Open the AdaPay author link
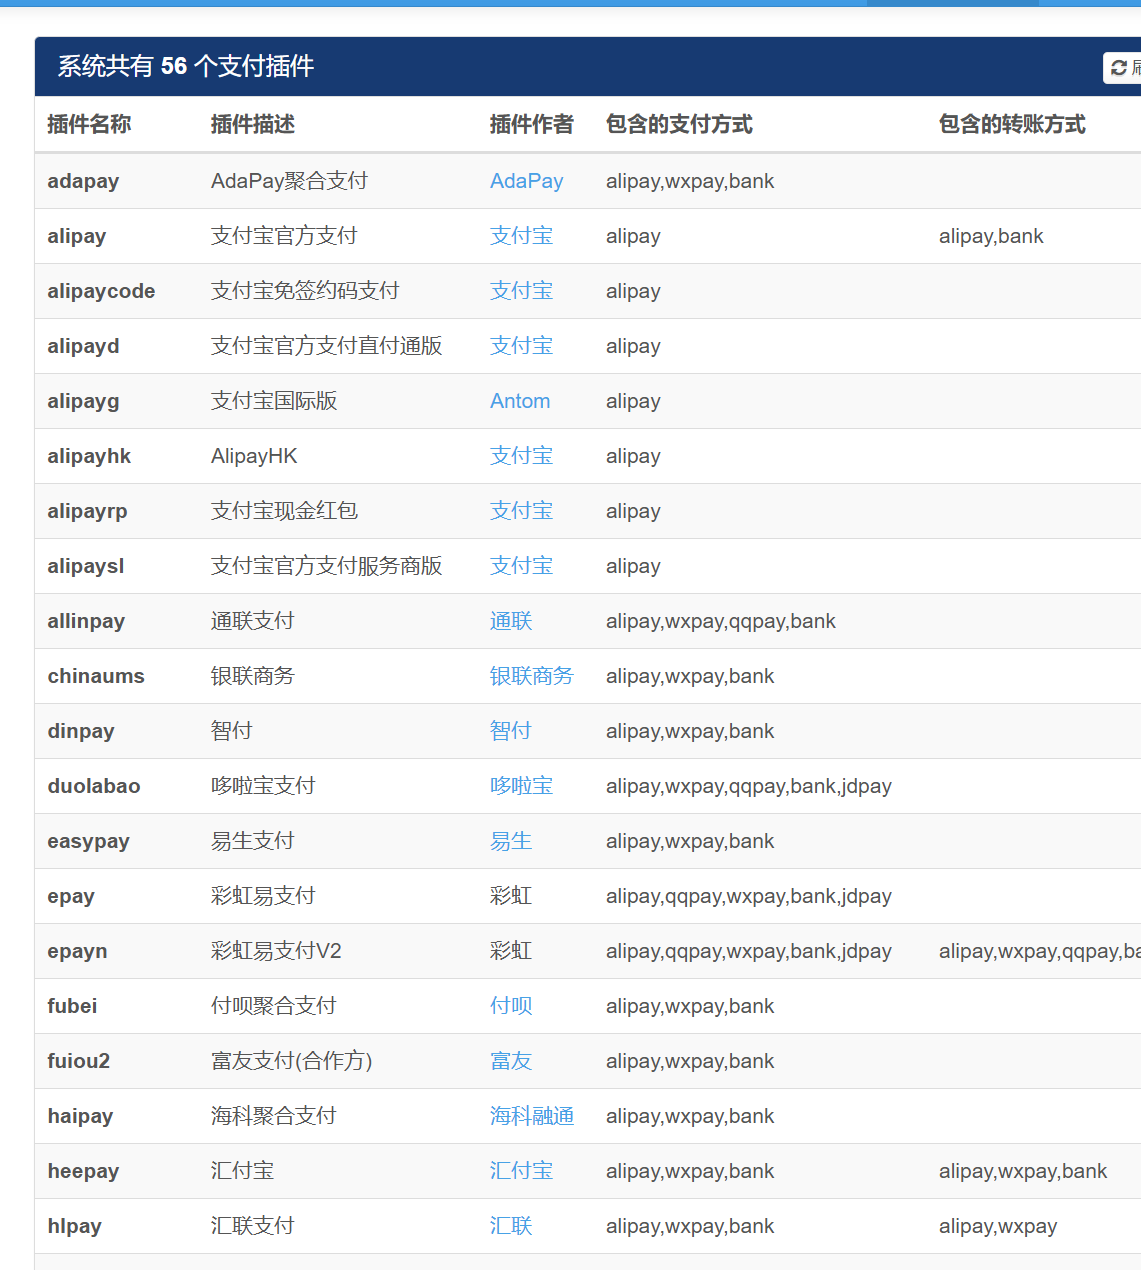 coord(526,181)
